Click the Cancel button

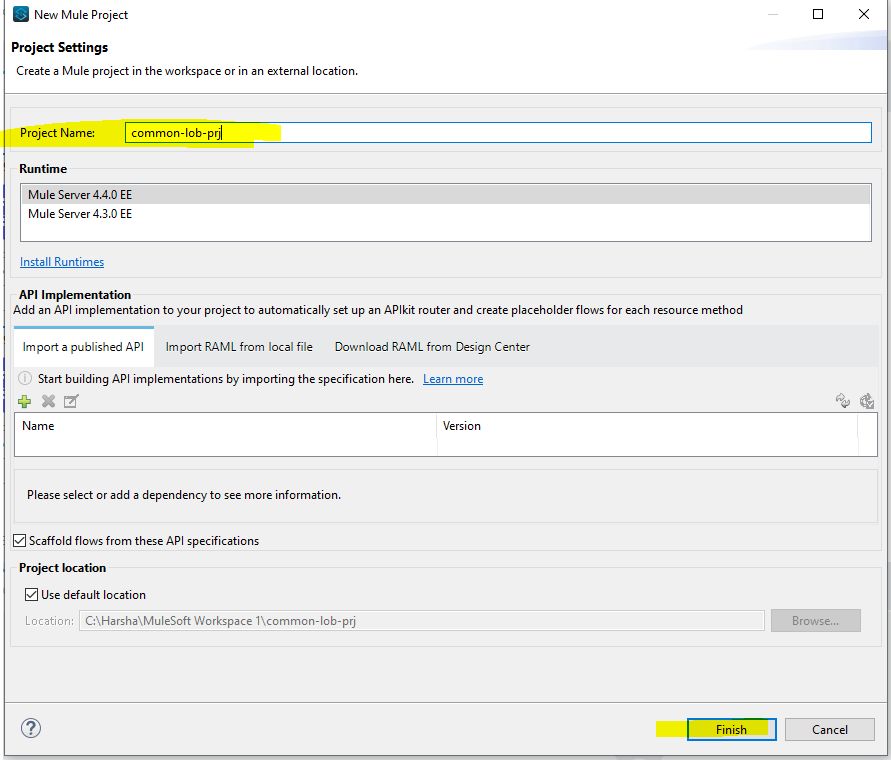[830, 729]
